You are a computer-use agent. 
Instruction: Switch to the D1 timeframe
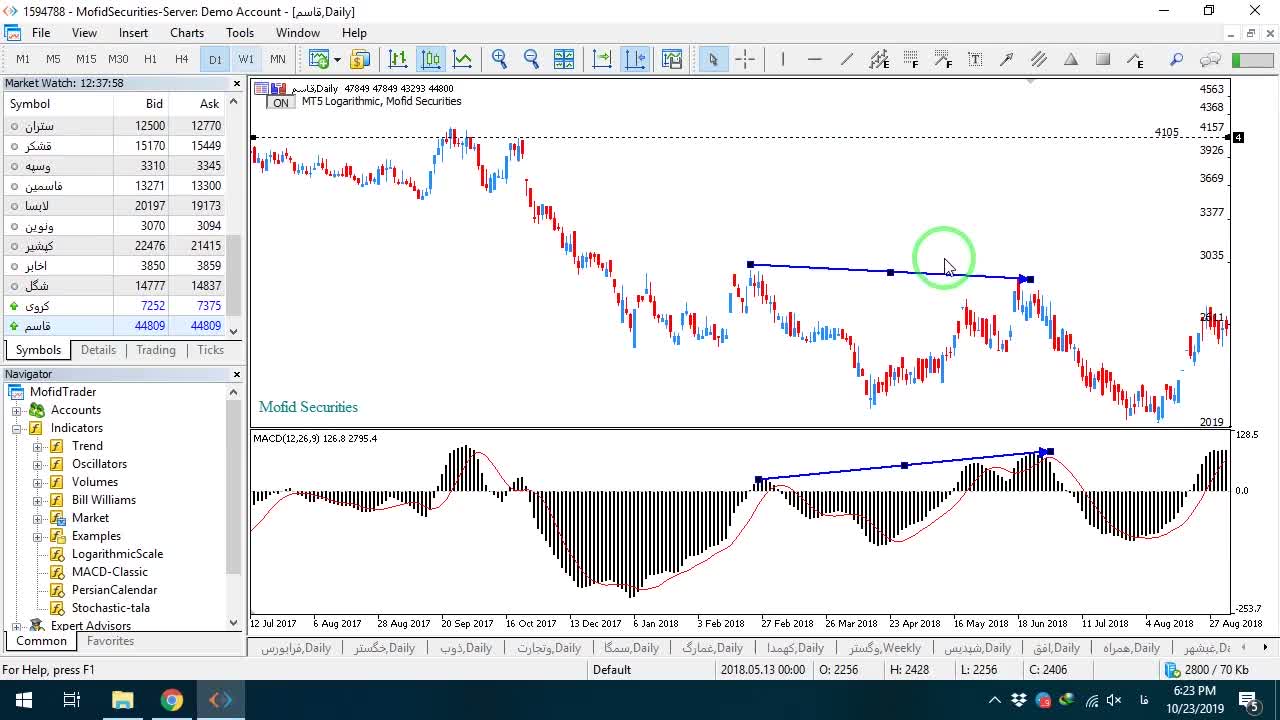pyautogui.click(x=215, y=60)
